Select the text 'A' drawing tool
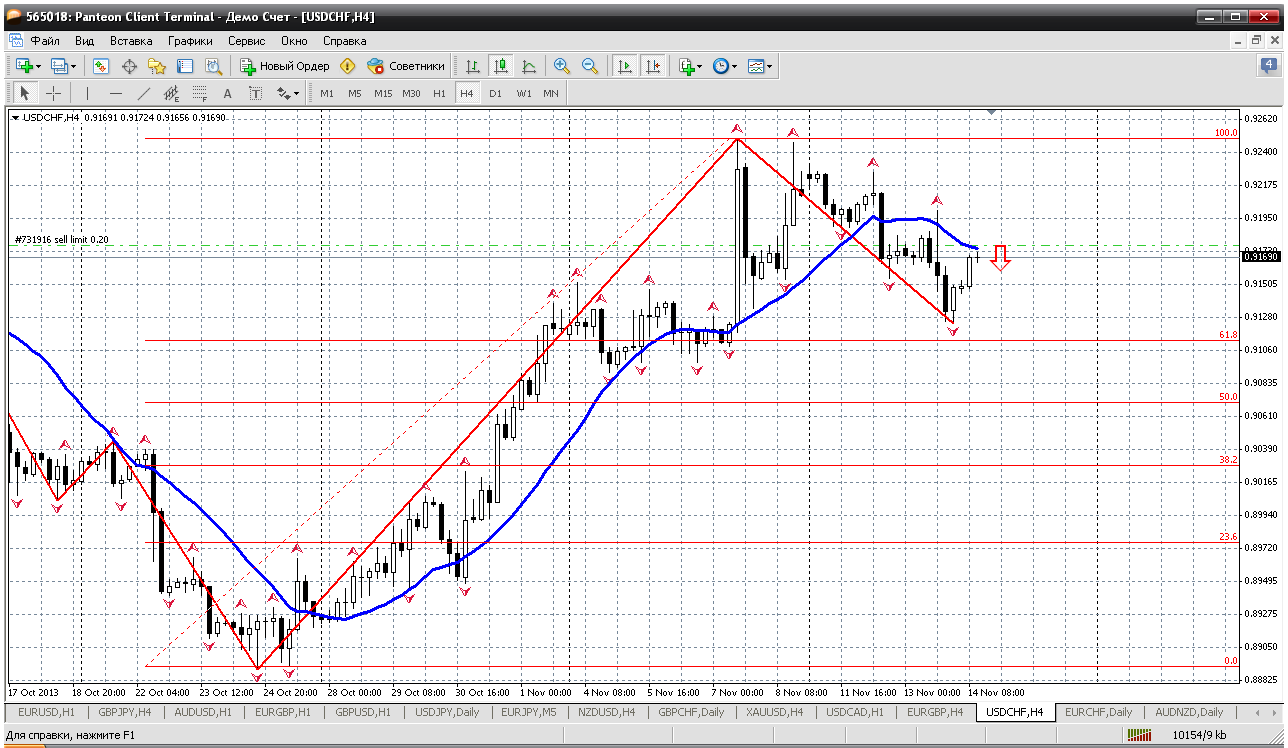Image resolution: width=1288 pixels, height=748 pixels. pos(227,93)
